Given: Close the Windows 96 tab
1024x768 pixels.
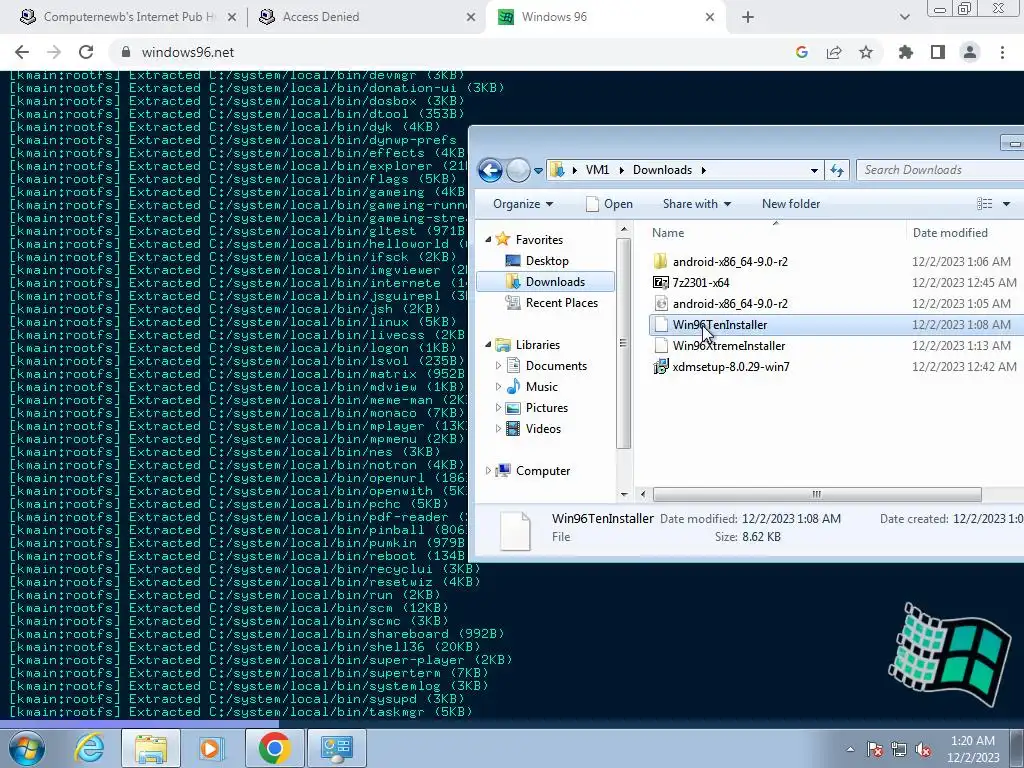Looking at the screenshot, I should (x=710, y=17).
